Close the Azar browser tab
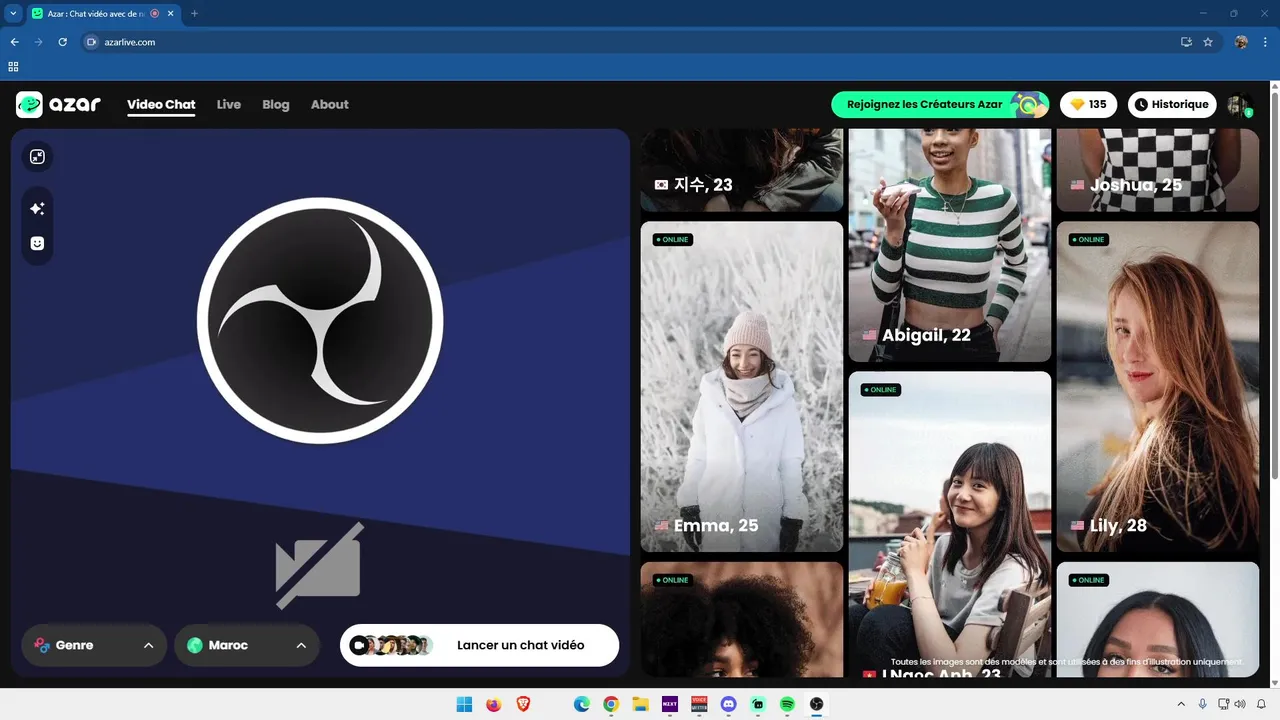The image size is (1280, 720). (171, 14)
